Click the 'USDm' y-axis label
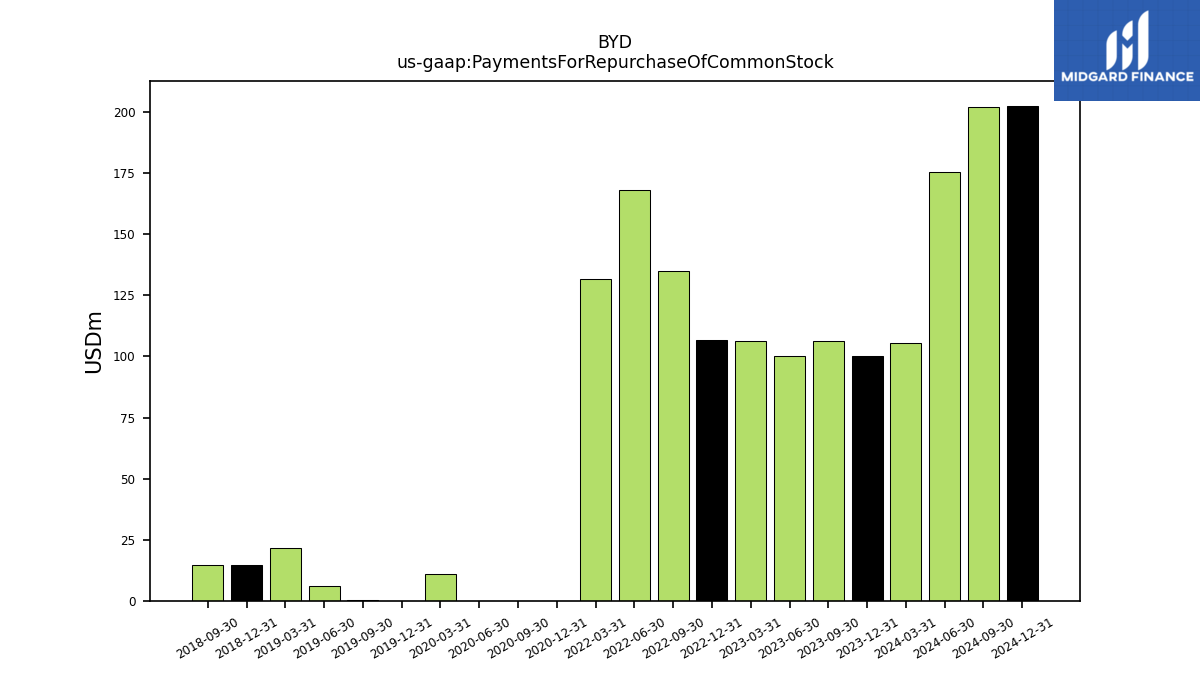Image resolution: width=1200 pixels, height=675 pixels. click(x=94, y=342)
